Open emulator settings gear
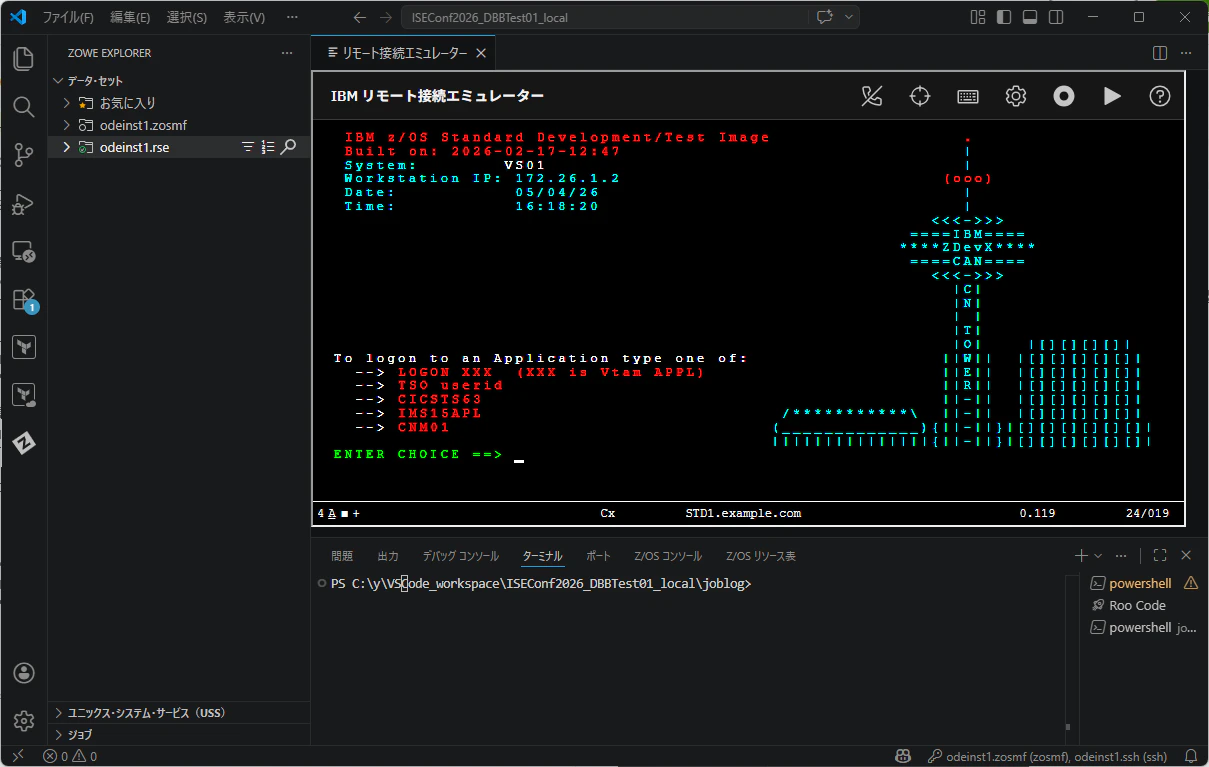1209x767 pixels. click(x=1016, y=96)
